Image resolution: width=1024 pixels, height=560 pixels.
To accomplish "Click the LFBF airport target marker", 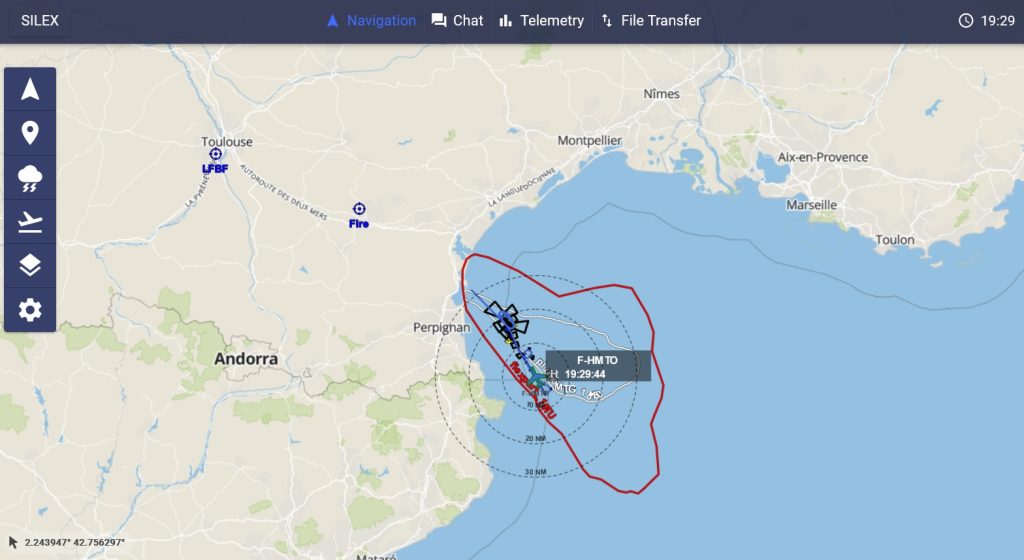I will (x=216, y=154).
